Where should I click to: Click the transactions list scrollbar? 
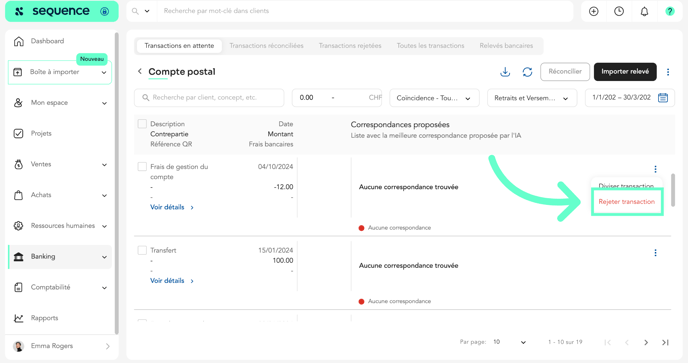[673, 190]
